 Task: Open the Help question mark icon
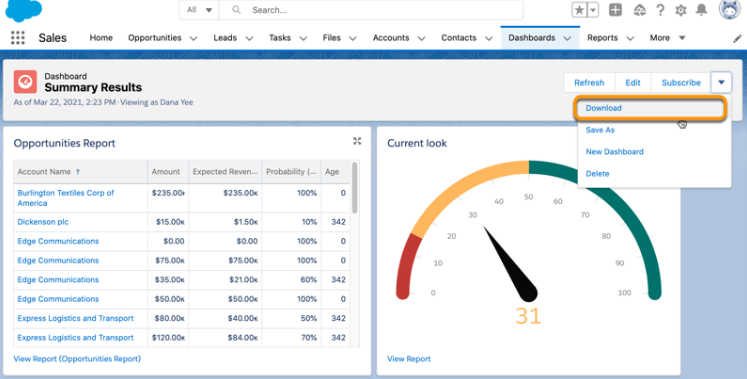coord(660,10)
